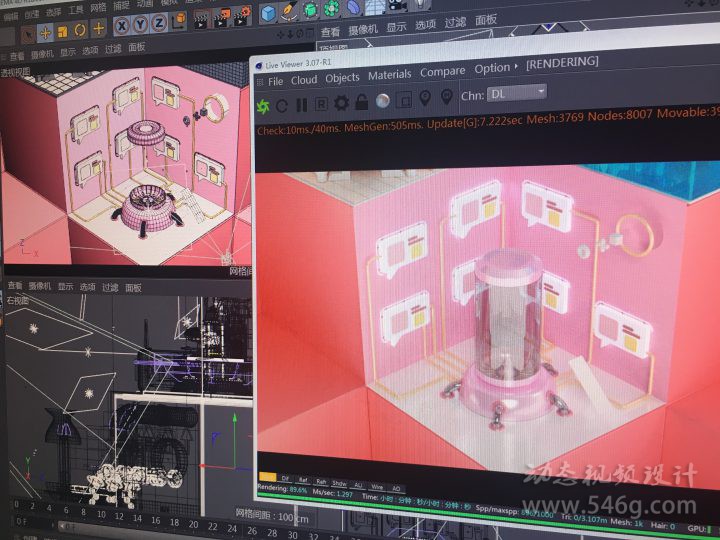Viewport: 720px width, 540px height.
Task: Open the Objects menu in Live Viewer
Action: click(342, 77)
